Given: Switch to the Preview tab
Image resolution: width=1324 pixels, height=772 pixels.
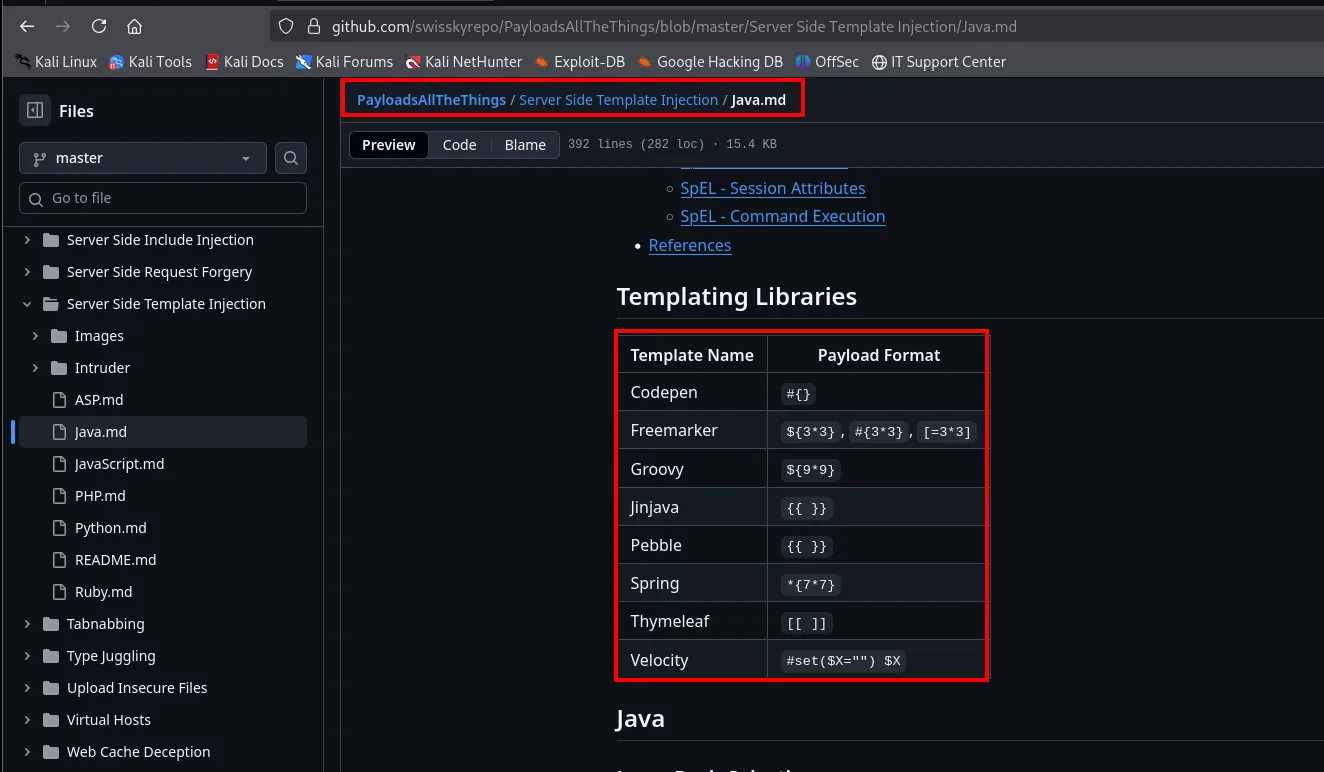Looking at the screenshot, I should [389, 145].
